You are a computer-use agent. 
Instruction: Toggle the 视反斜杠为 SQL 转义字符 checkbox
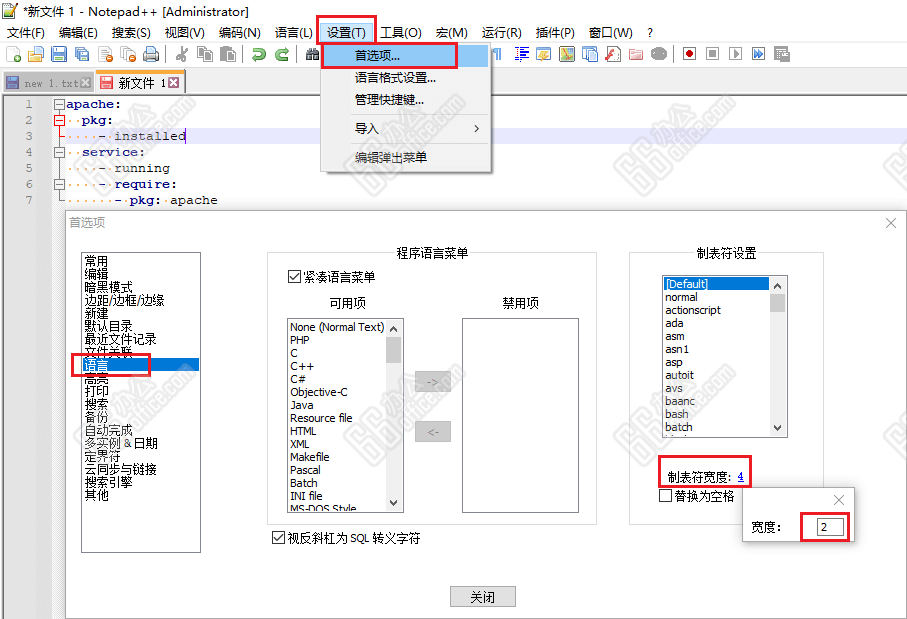coord(278,538)
